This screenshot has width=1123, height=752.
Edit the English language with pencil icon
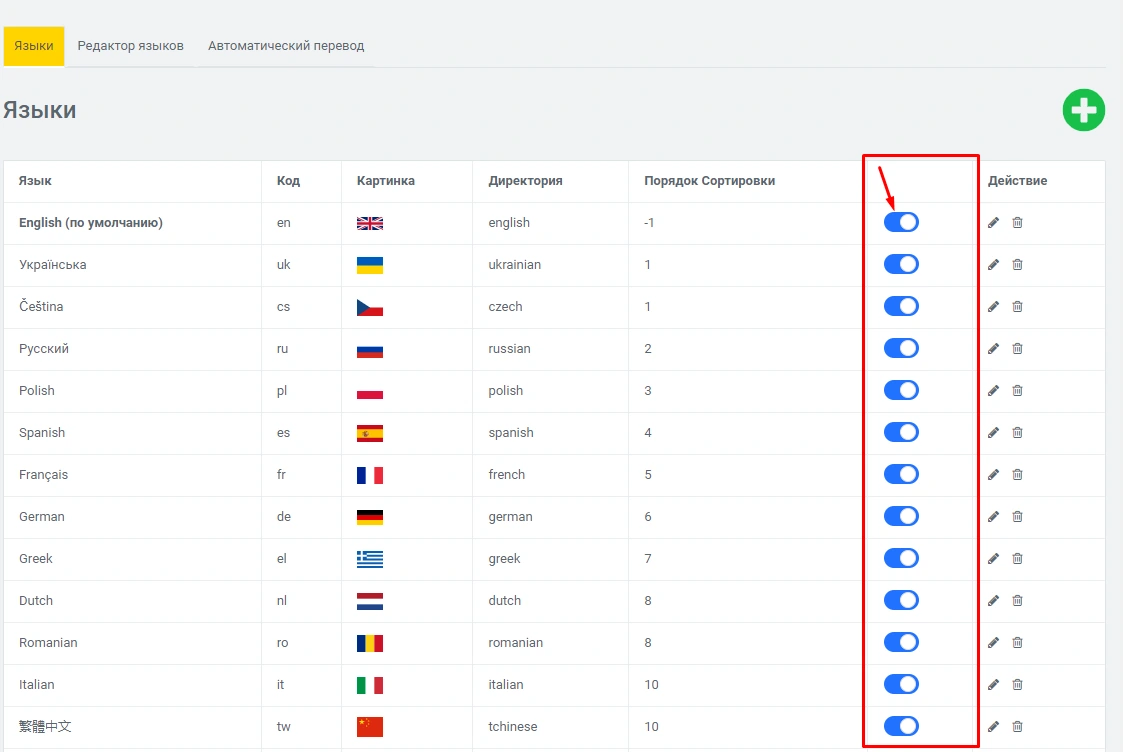click(x=993, y=223)
